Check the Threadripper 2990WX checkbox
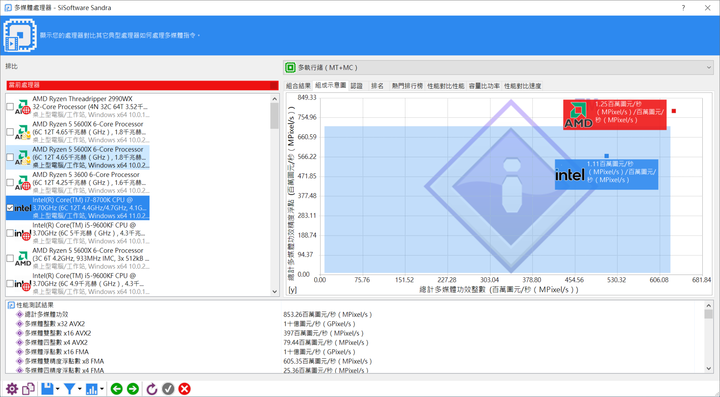The width and height of the screenshot is (720, 397). 10,106
